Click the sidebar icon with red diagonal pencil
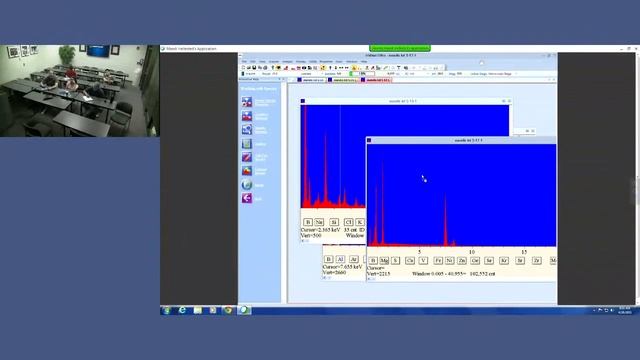This screenshot has width=640, height=360. tap(247, 157)
